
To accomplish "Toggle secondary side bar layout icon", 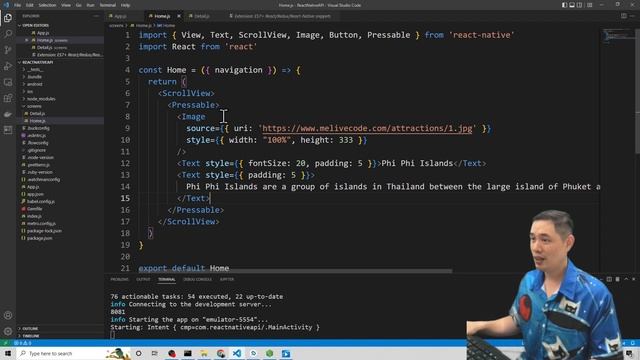I will click(x=580, y=5).
